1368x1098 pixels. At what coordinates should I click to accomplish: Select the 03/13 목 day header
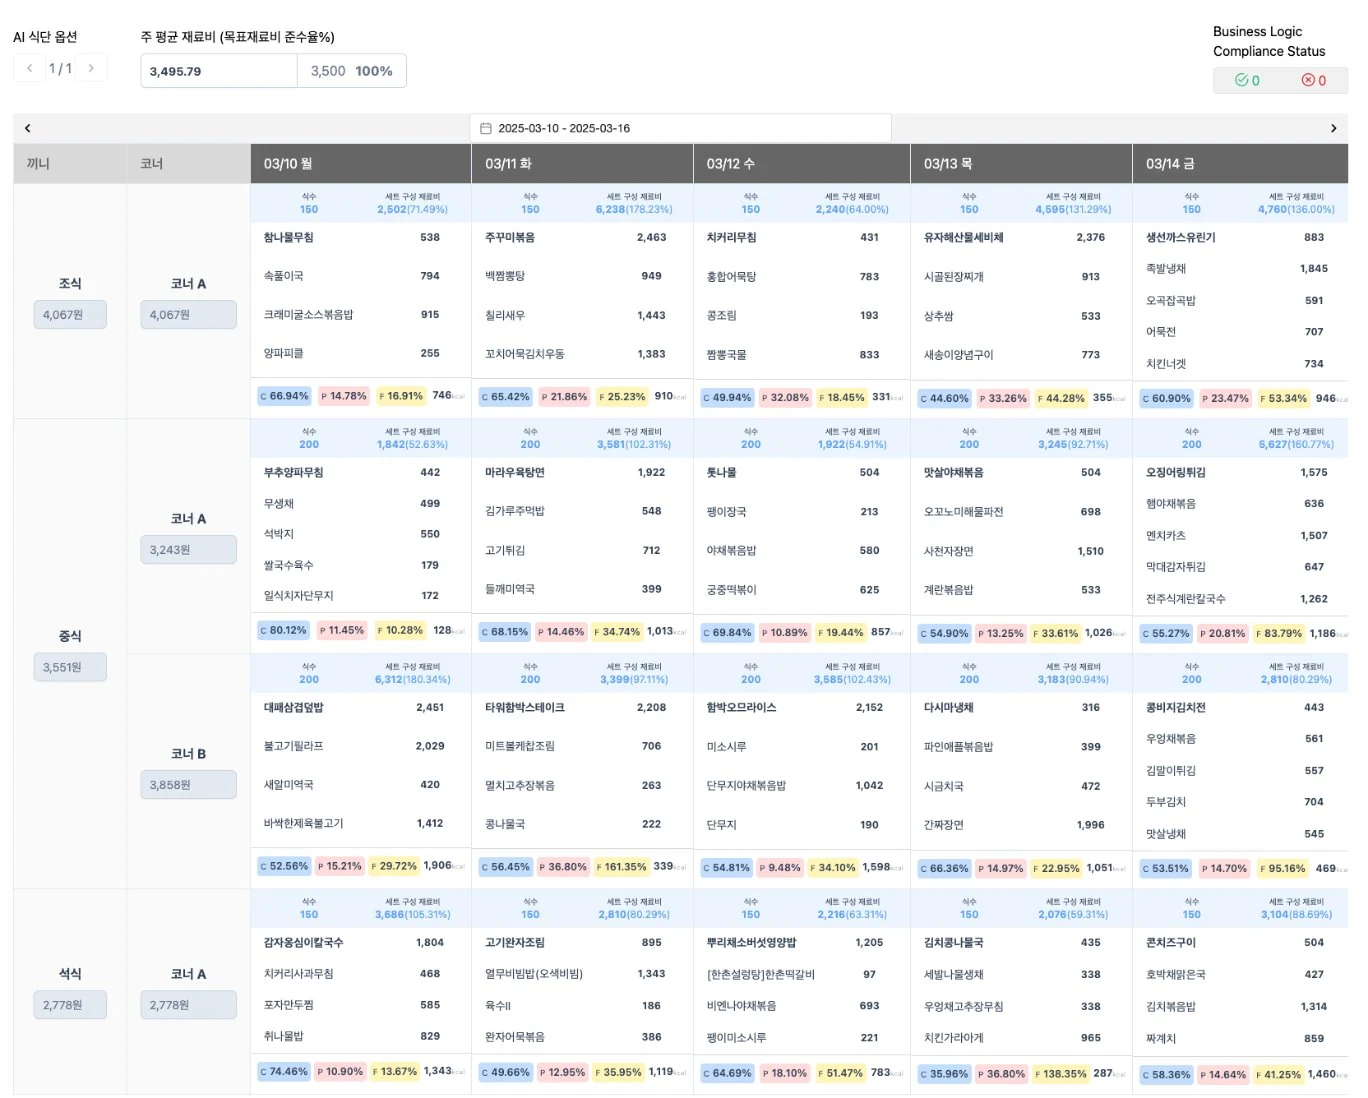[x=1021, y=163]
